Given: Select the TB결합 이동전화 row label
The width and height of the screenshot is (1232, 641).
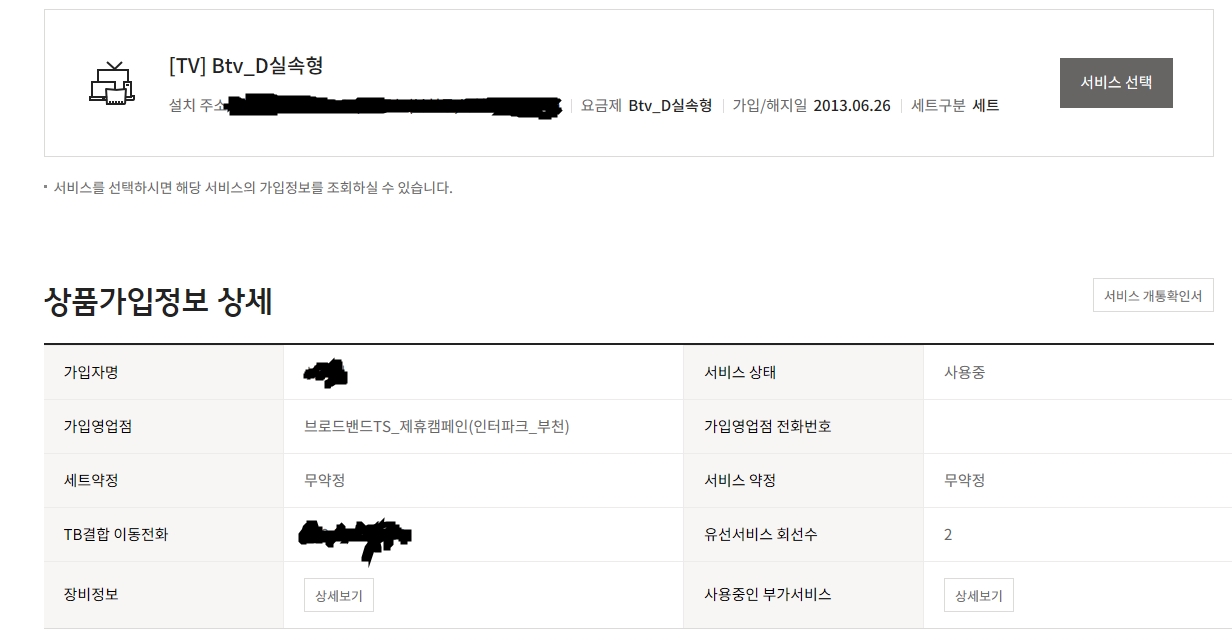Looking at the screenshot, I should pos(115,535).
